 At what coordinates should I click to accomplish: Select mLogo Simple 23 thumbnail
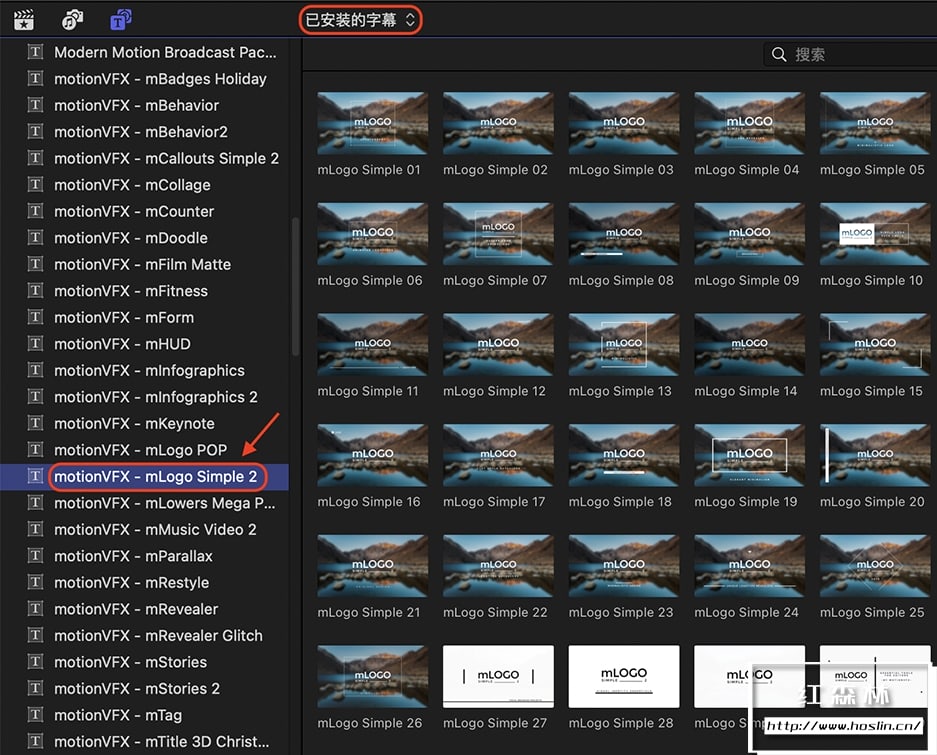(x=623, y=566)
